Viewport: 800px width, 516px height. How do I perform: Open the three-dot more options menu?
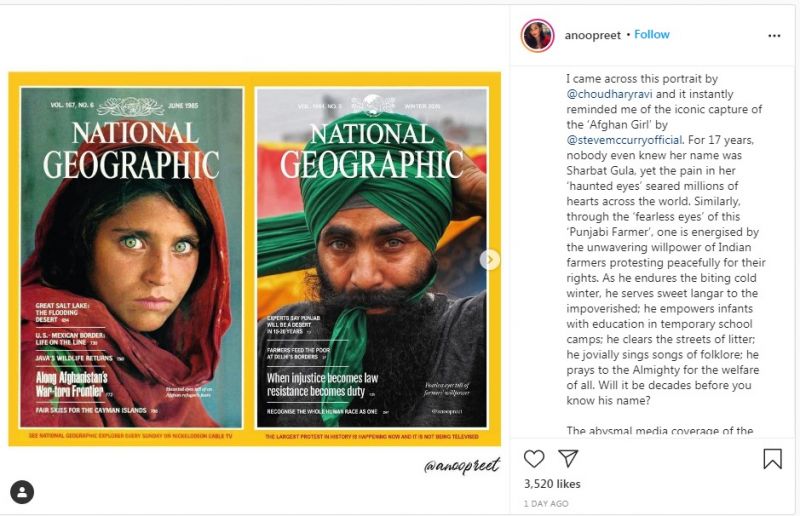click(x=774, y=35)
